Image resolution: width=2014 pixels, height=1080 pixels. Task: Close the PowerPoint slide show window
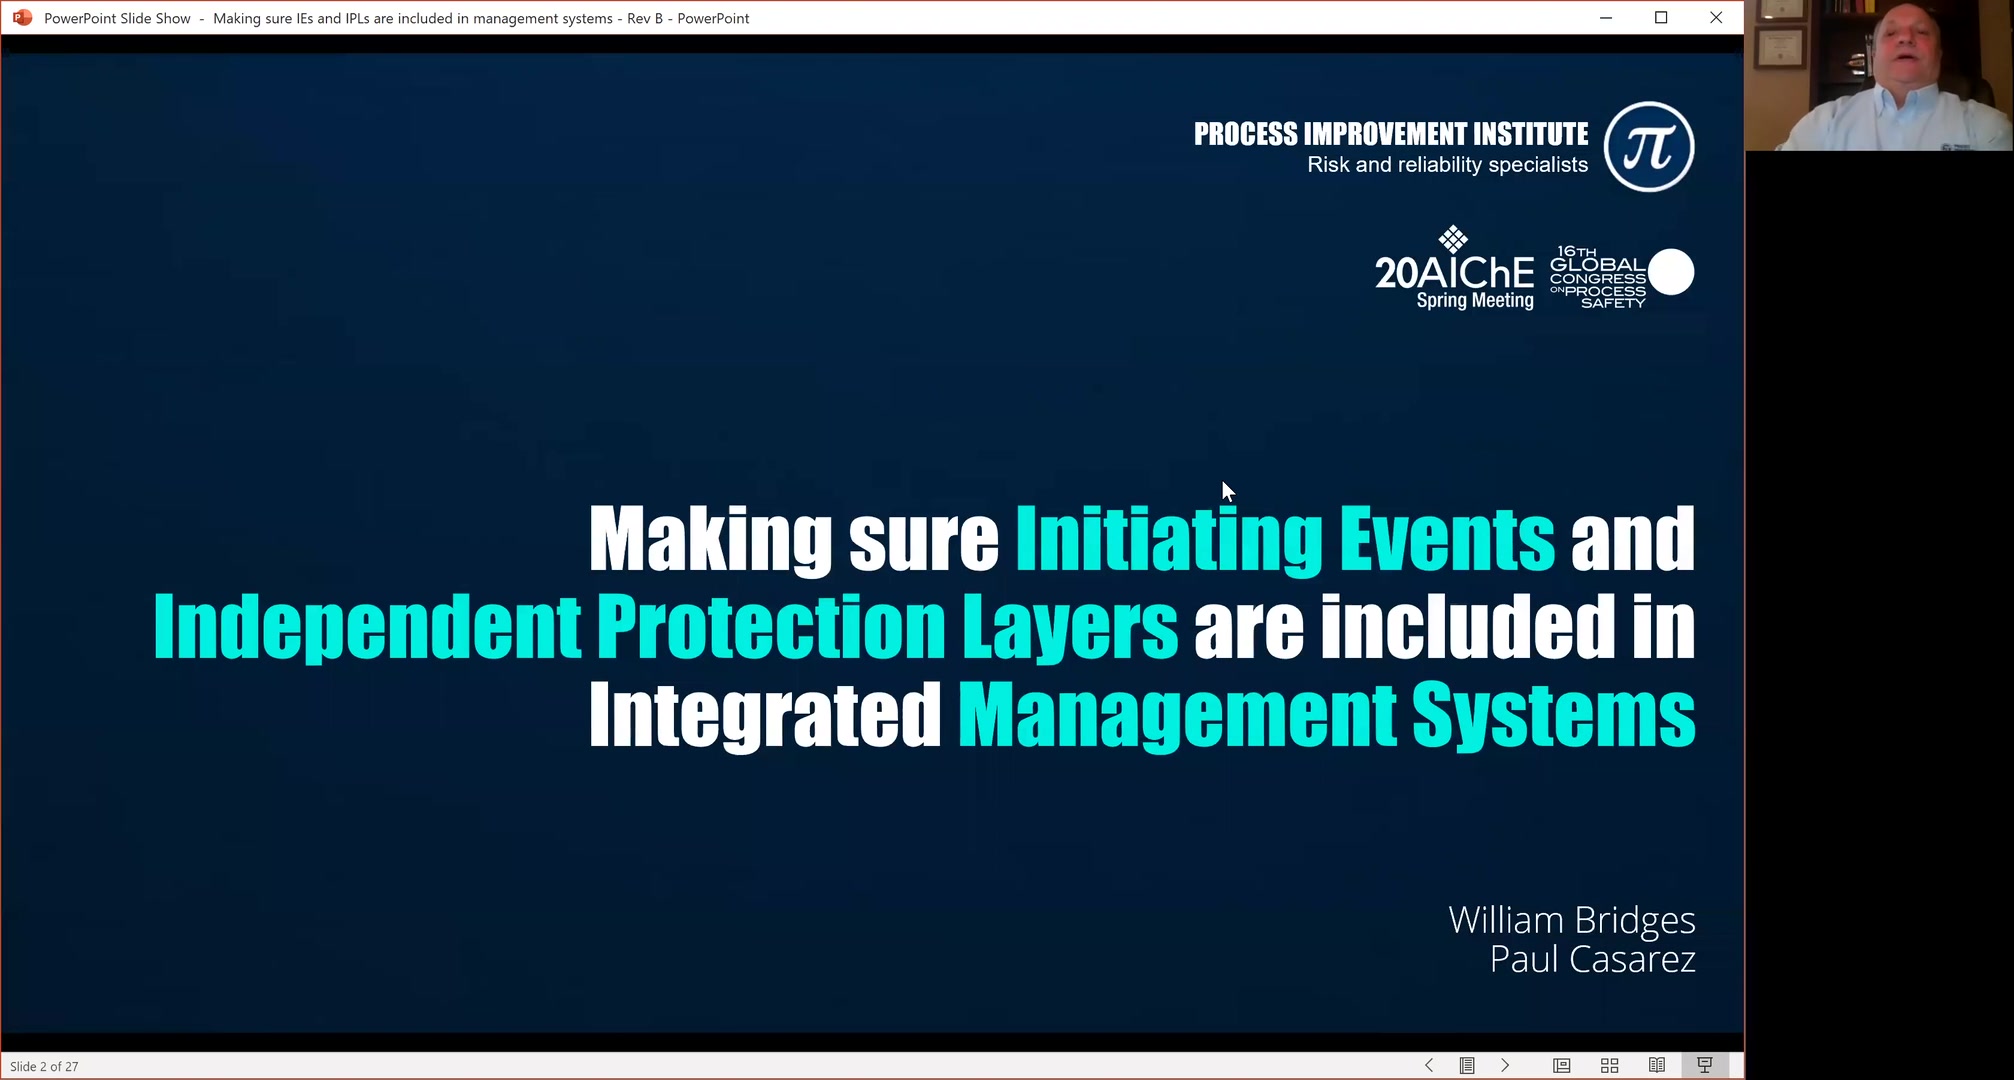click(1716, 18)
